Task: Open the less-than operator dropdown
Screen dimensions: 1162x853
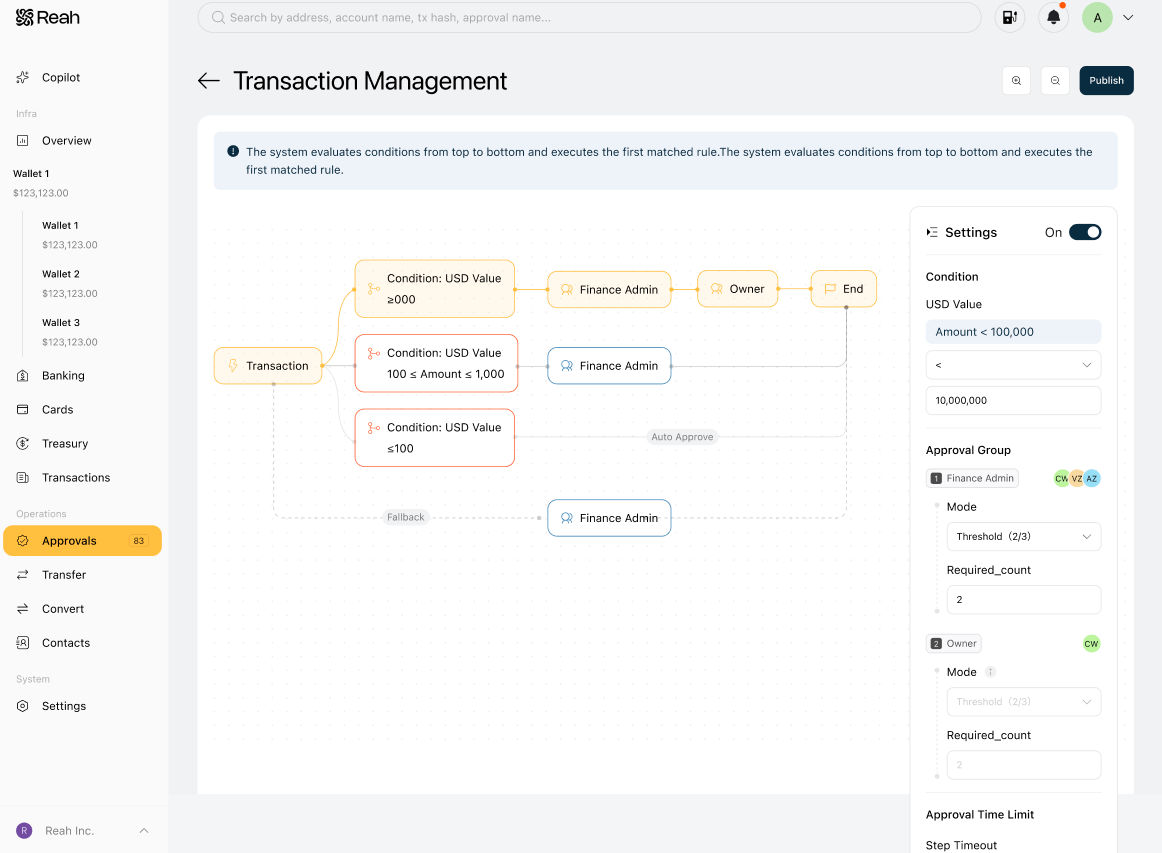Action: point(1013,365)
